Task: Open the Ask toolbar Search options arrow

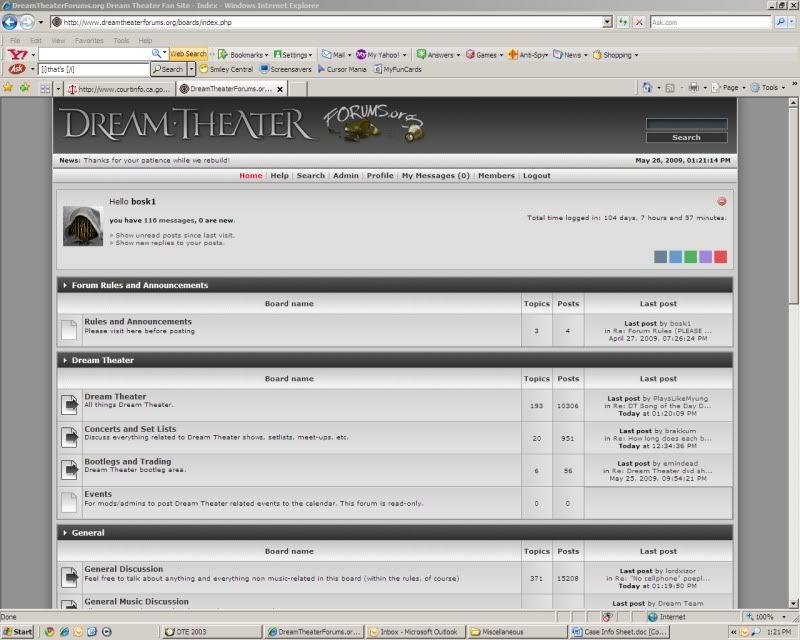Action: [x=191, y=69]
